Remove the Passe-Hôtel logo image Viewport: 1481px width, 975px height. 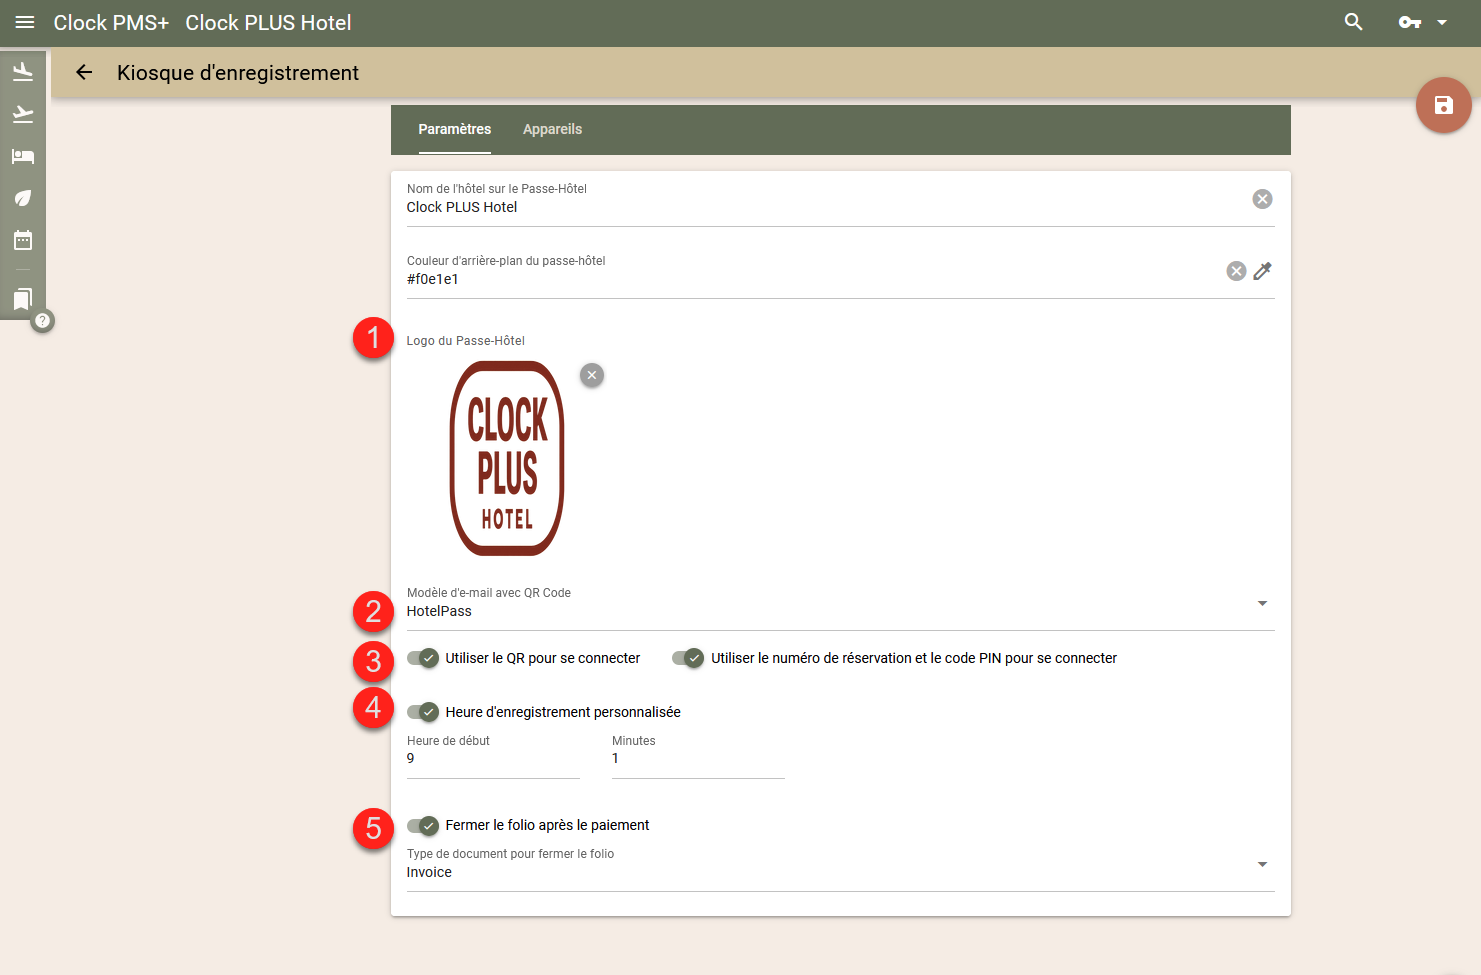[592, 375]
